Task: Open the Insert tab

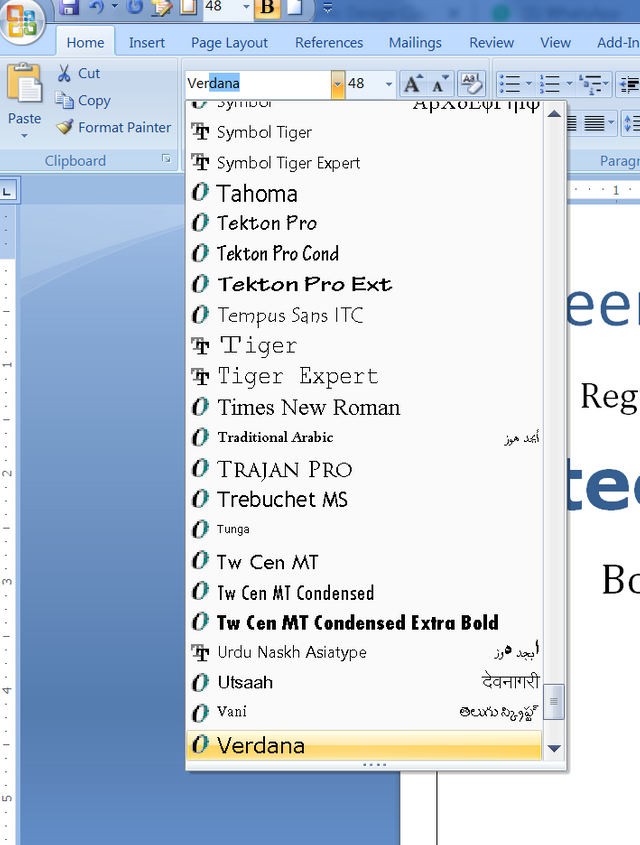Action: click(x=147, y=43)
